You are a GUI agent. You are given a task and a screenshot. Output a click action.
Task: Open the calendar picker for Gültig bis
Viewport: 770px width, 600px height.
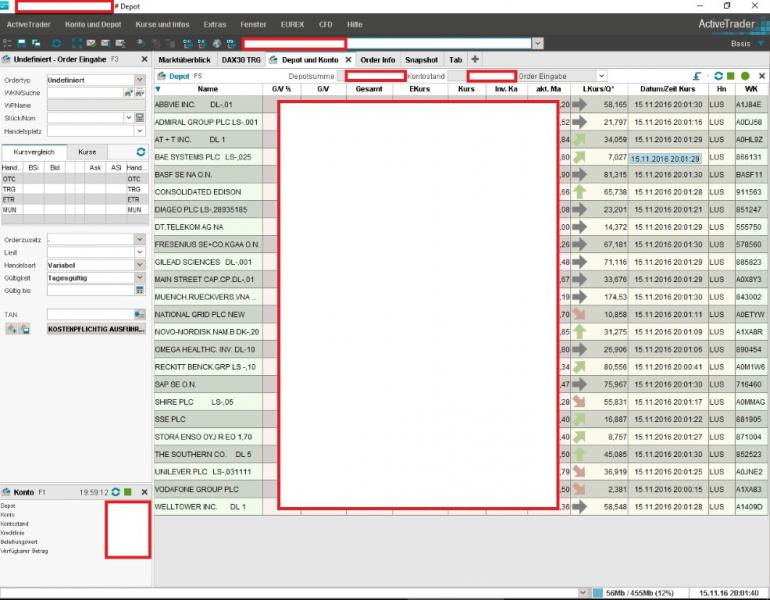tap(140, 290)
